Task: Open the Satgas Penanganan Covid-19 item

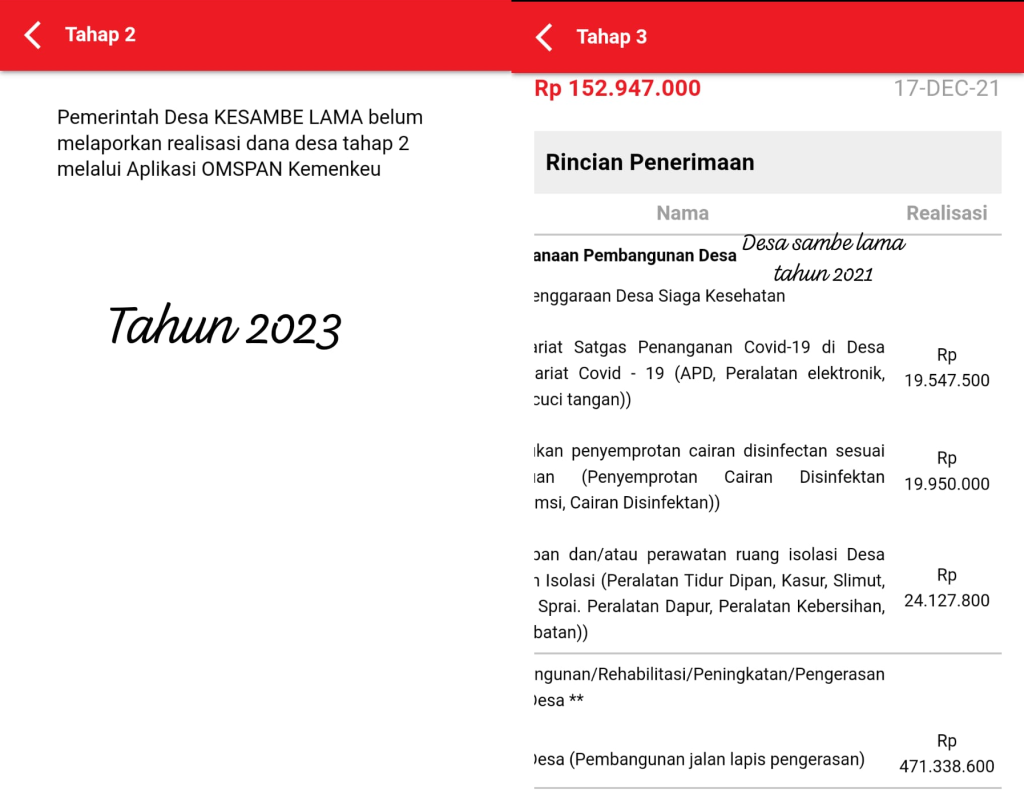Action: [709, 373]
